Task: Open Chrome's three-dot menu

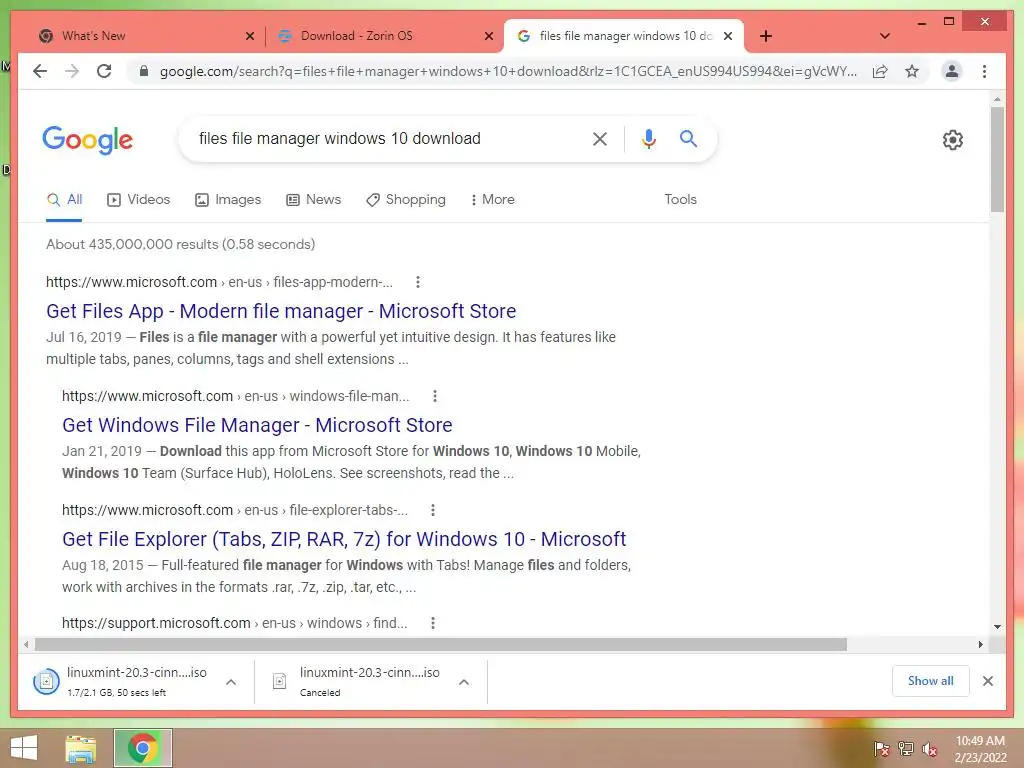Action: [984, 71]
